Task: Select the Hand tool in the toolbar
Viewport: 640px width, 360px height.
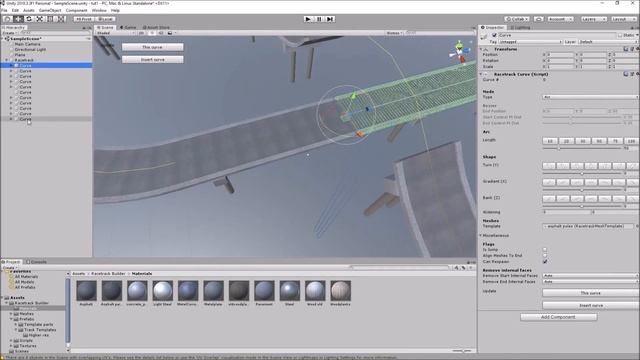Action: (x=8, y=19)
